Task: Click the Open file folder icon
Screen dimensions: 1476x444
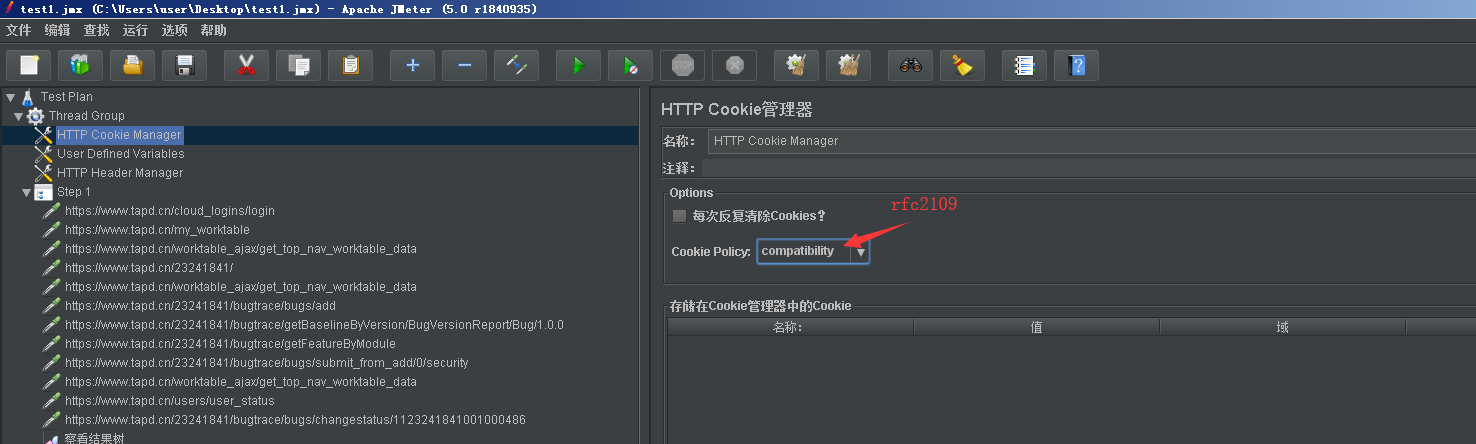Action: pyautogui.click(x=132, y=66)
